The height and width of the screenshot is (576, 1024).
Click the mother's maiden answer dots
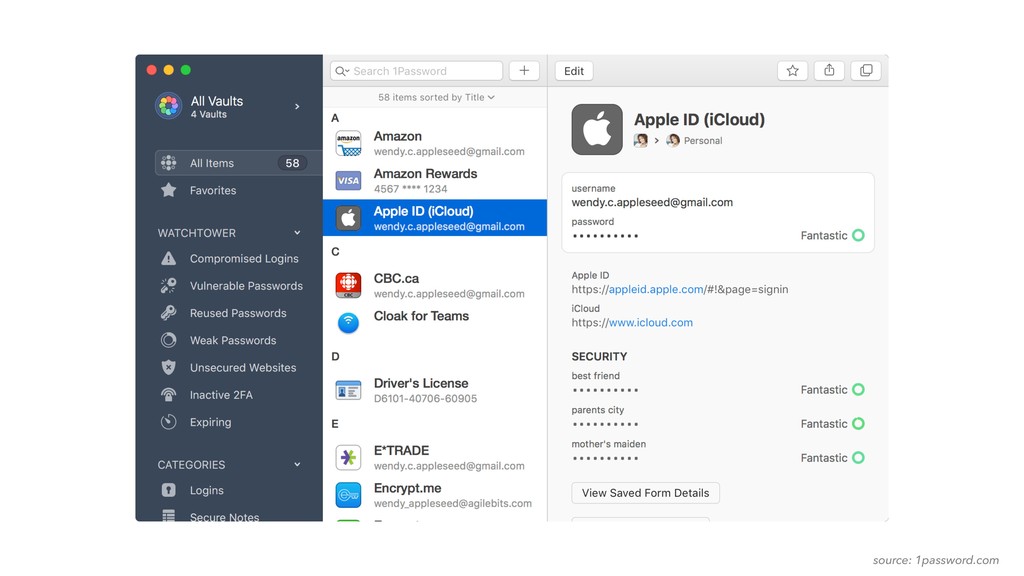605,458
